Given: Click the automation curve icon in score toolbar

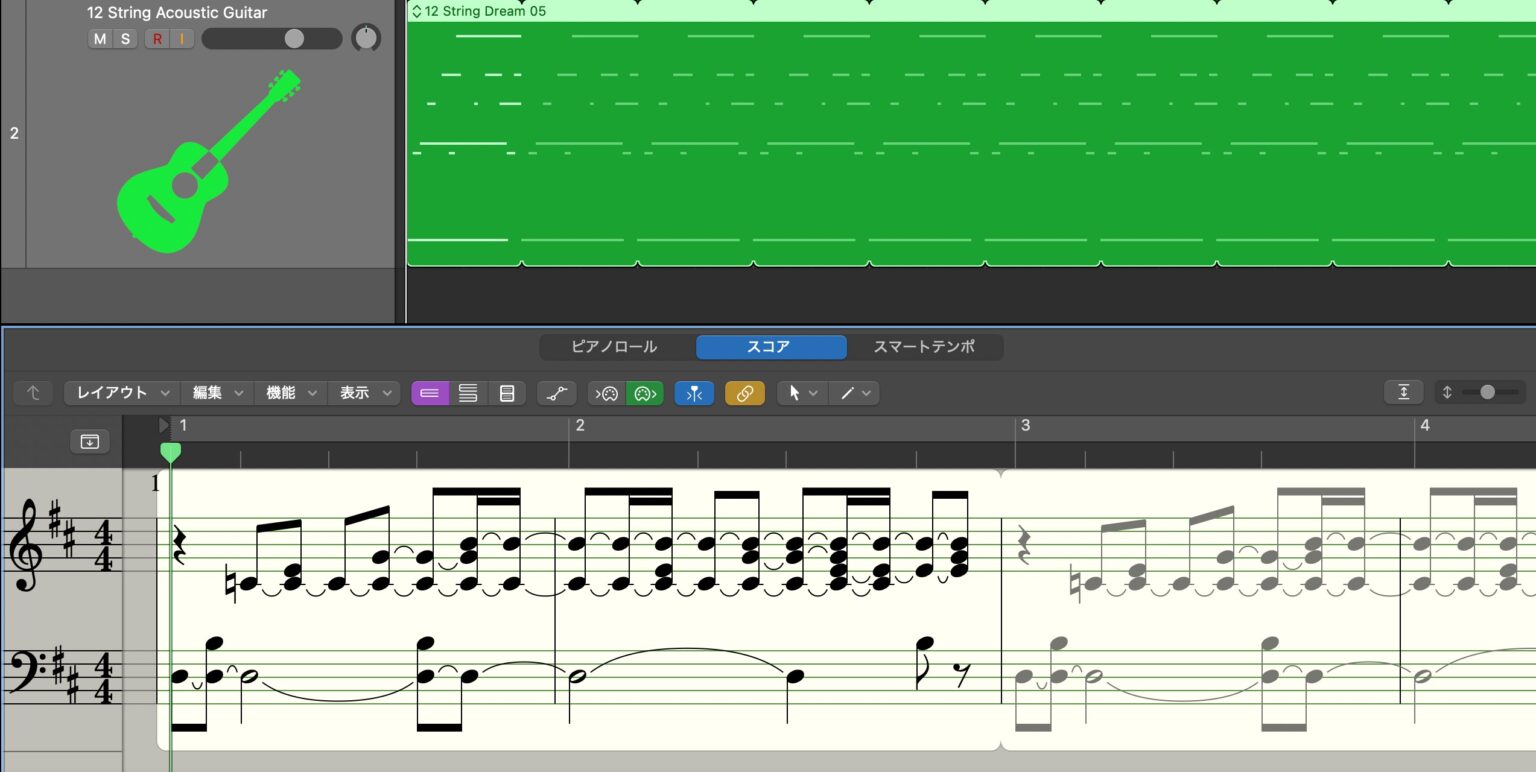Looking at the screenshot, I should [556, 393].
